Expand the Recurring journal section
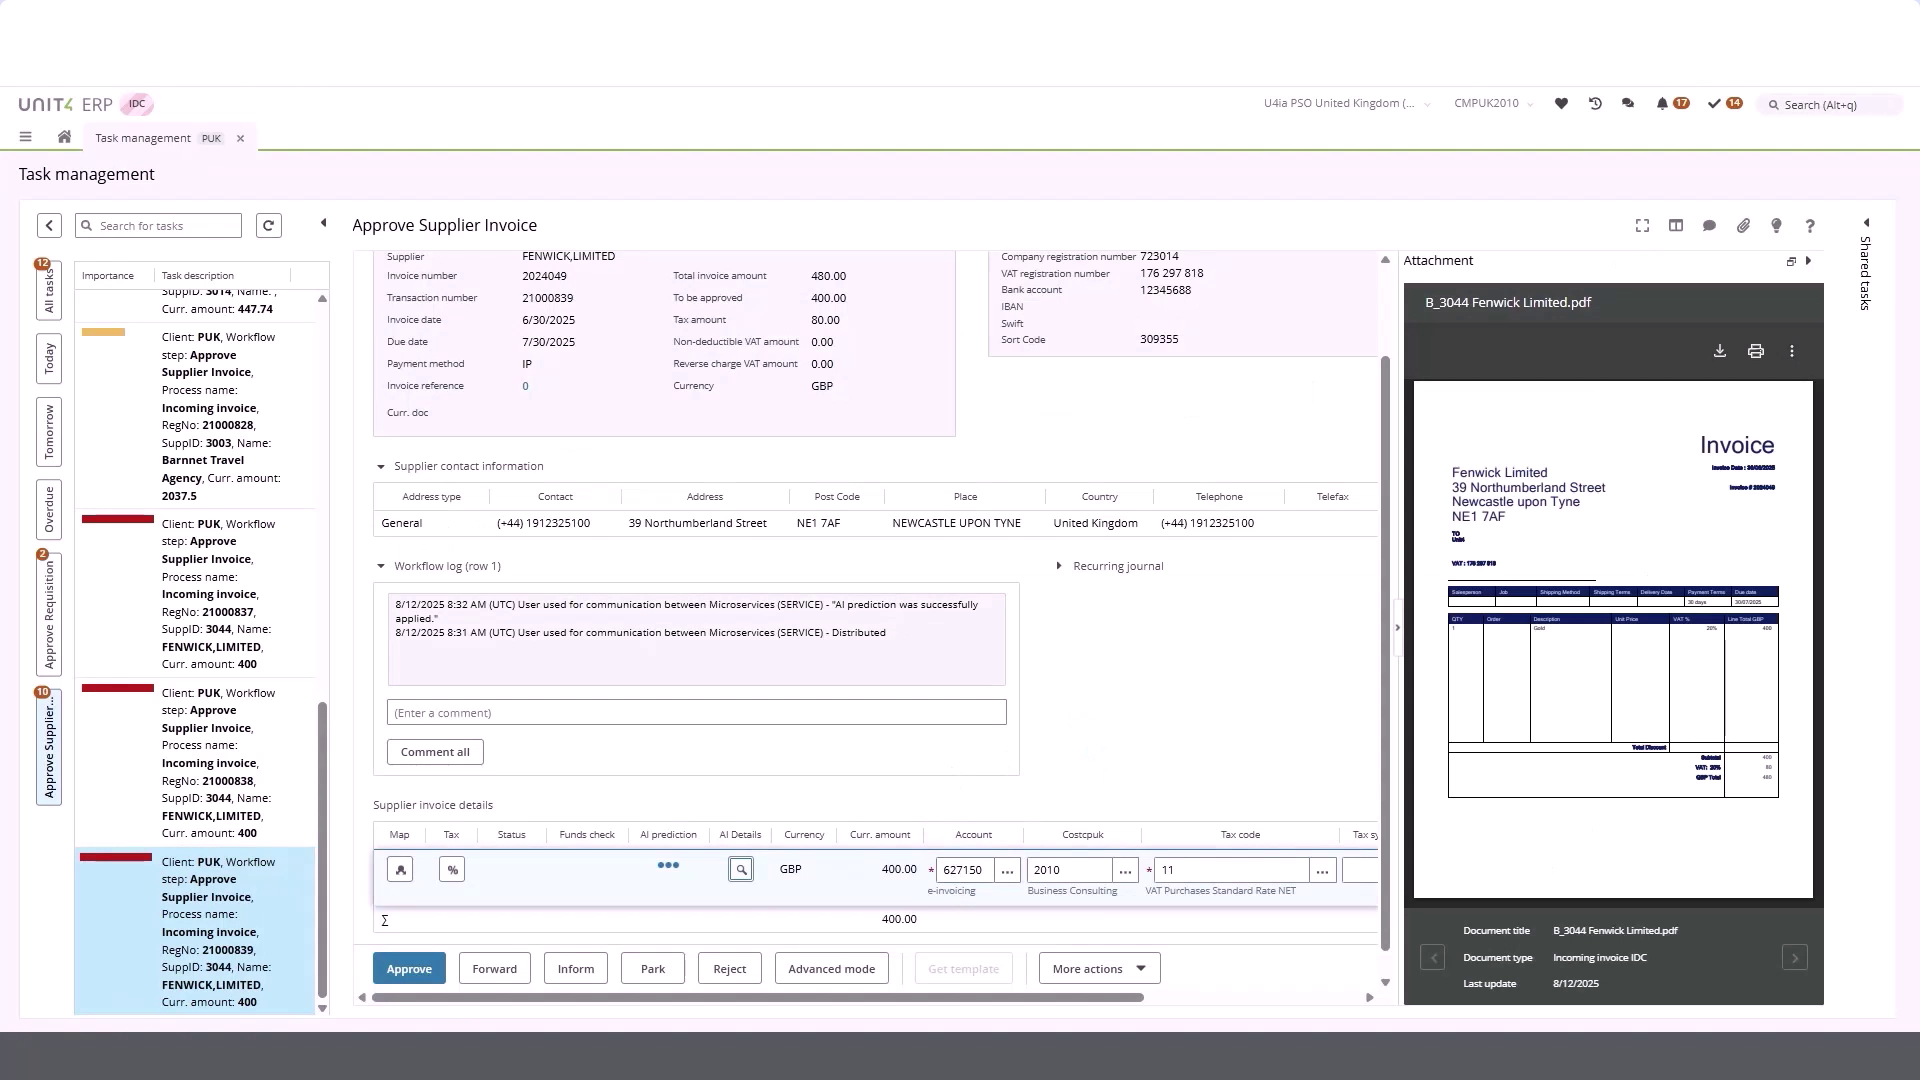Image resolution: width=1920 pixels, height=1080 pixels. (x=1060, y=565)
